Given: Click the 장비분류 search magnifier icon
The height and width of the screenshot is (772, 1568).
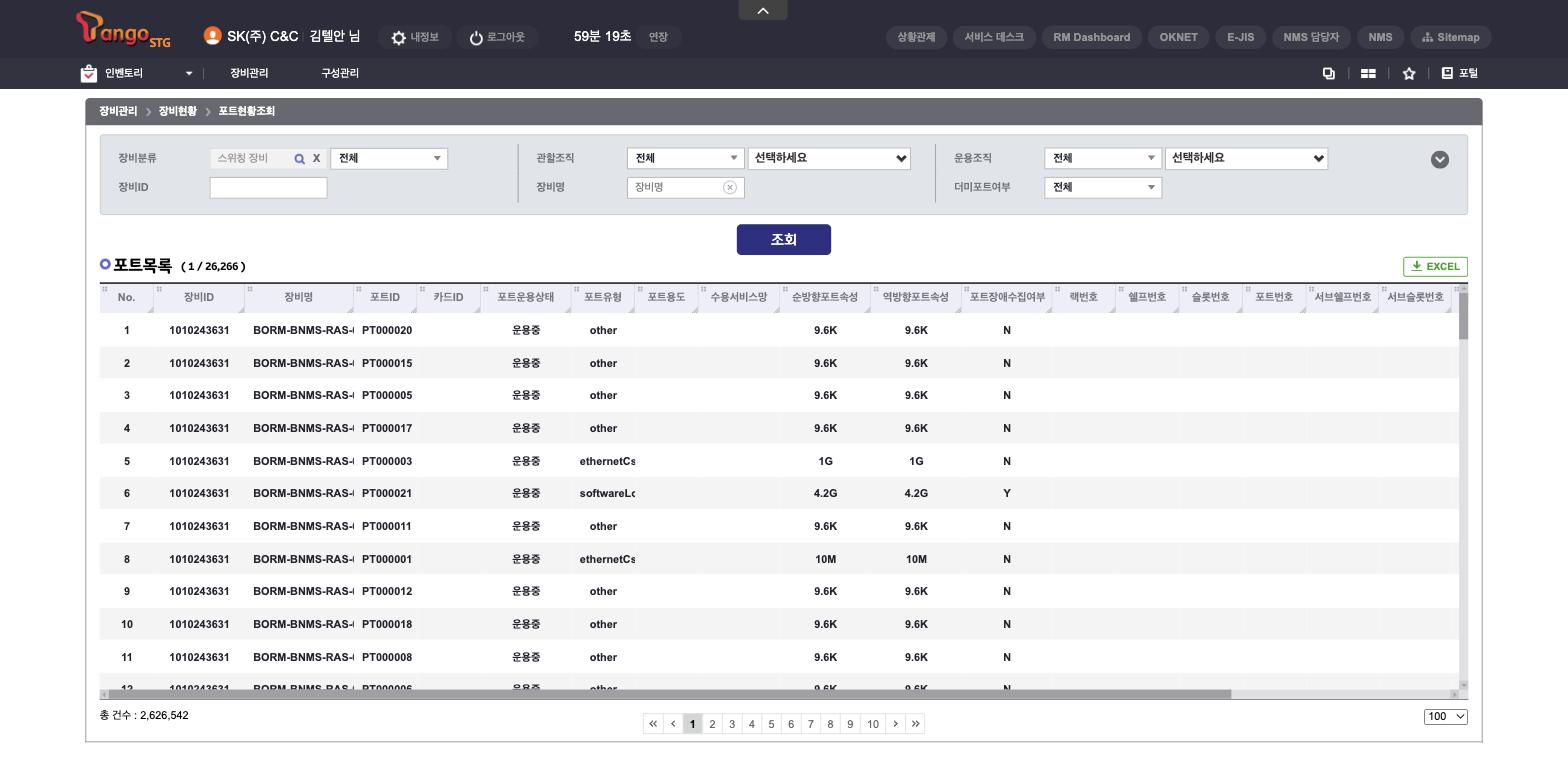Looking at the screenshot, I should (x=299, y=158).
